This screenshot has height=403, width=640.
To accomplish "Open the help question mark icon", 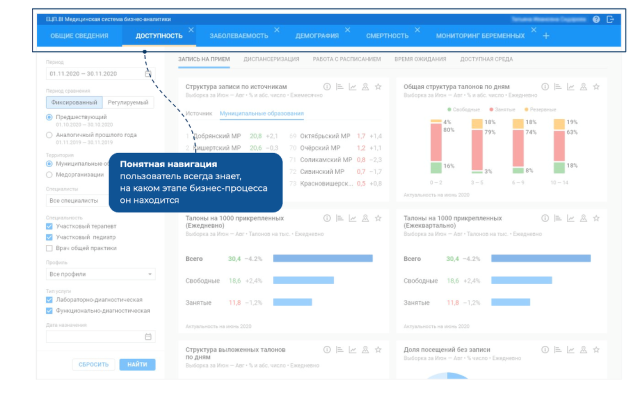I will click(x=596, y=19).
